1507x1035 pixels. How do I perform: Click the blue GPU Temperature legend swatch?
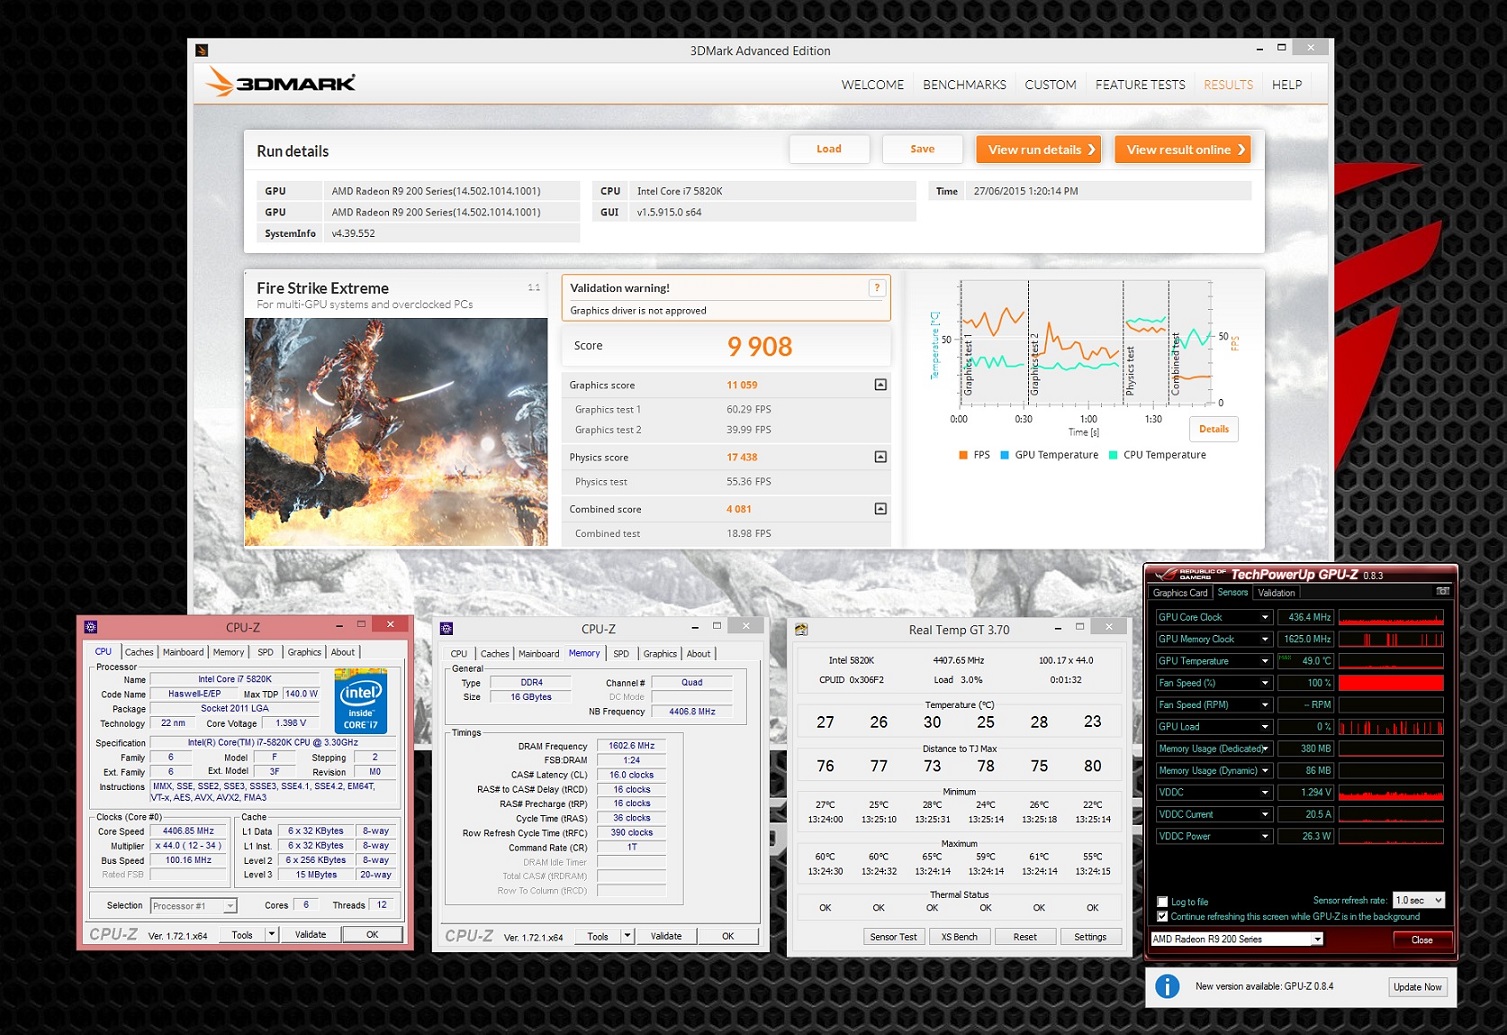(x=1004, y=455)
